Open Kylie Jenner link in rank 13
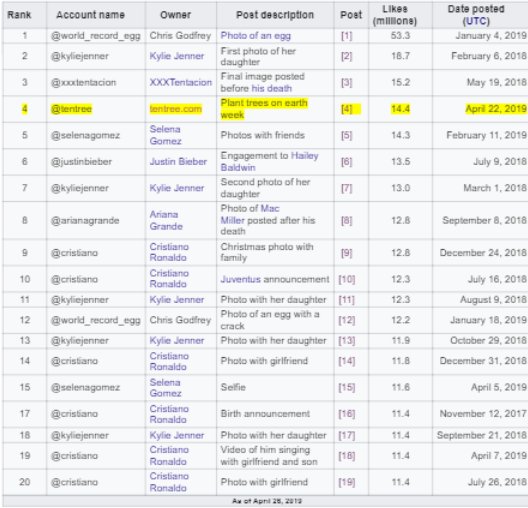 coord(177,340)
